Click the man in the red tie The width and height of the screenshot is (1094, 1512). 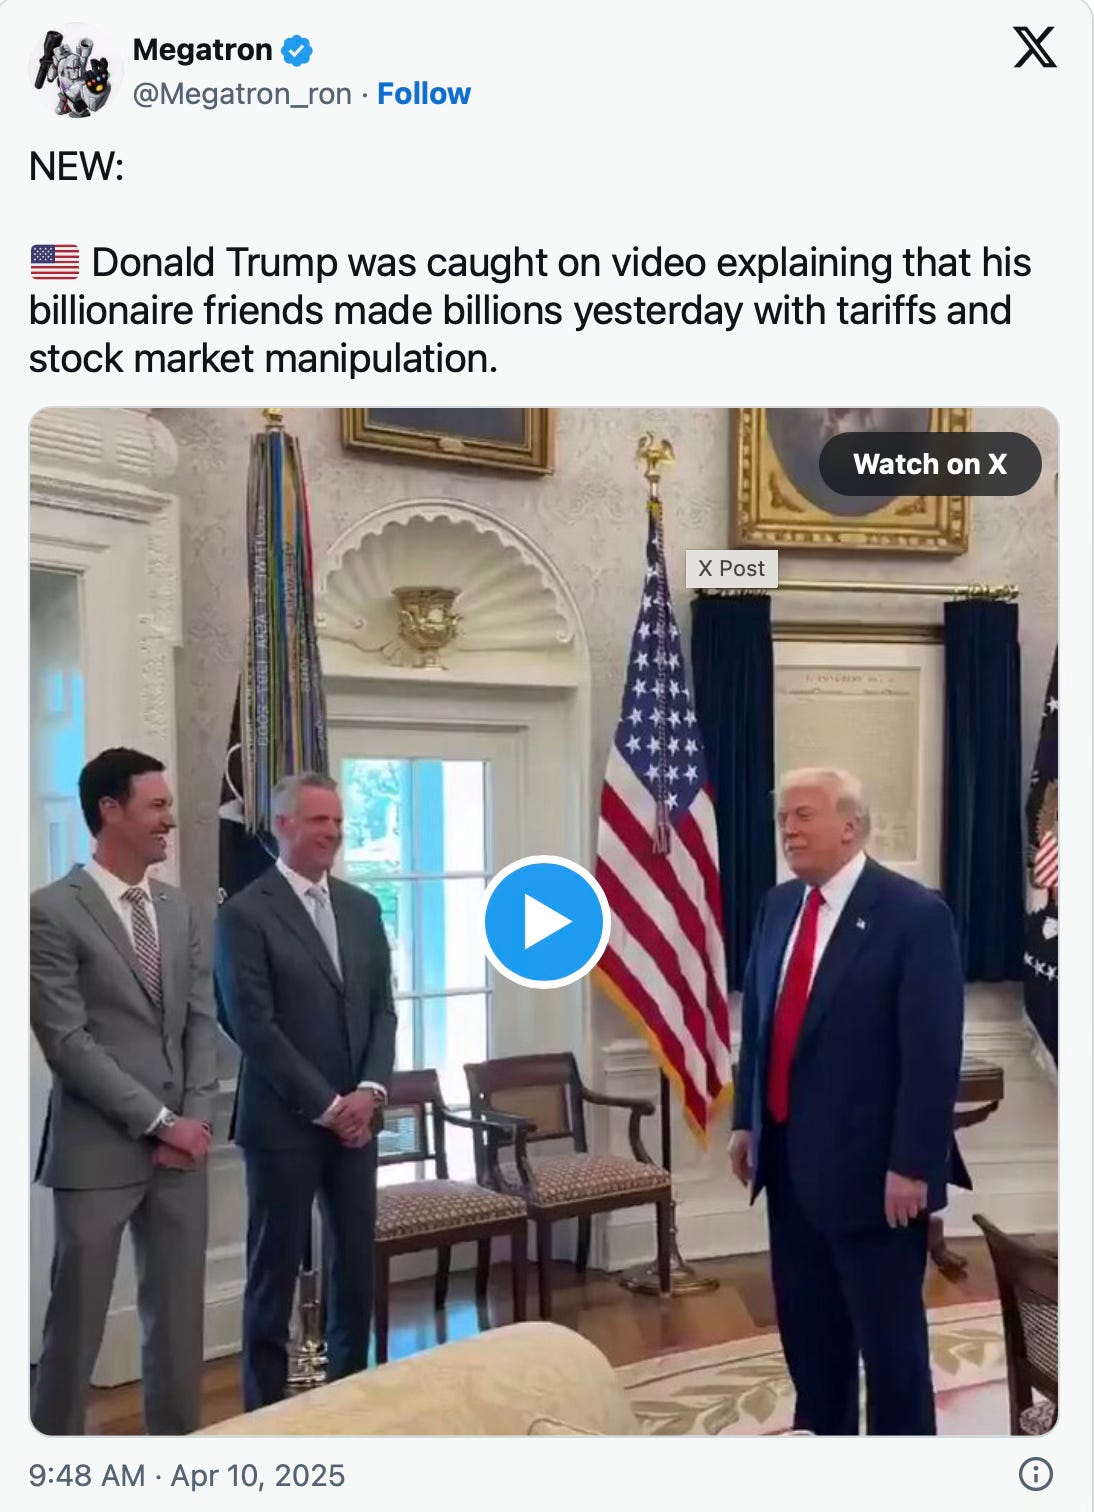[851, 1100]
